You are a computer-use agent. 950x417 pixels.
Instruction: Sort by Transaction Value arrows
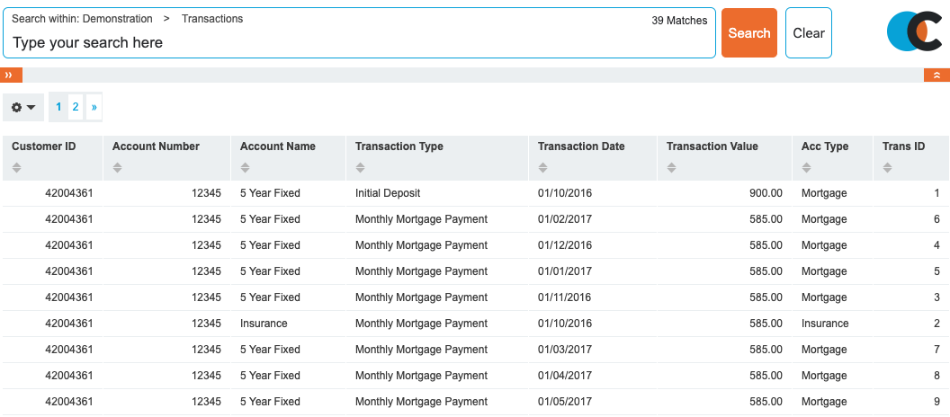coord(672,168)
